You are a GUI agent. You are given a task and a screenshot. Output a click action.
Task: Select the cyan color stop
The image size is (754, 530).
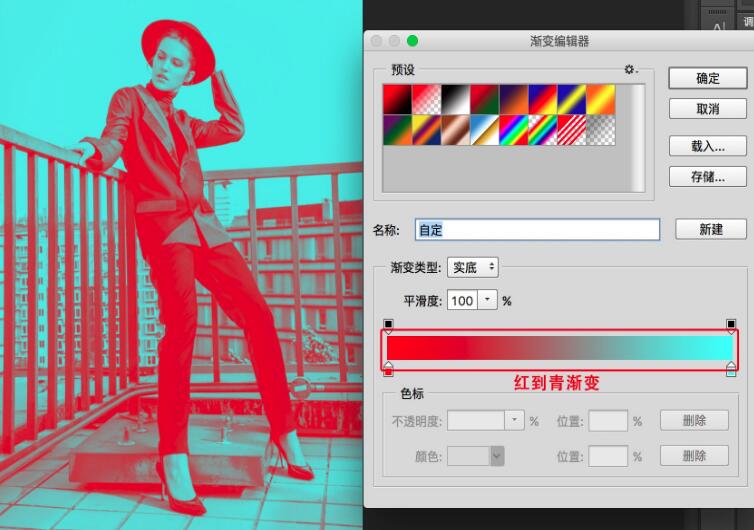click(x=731, y=369)
